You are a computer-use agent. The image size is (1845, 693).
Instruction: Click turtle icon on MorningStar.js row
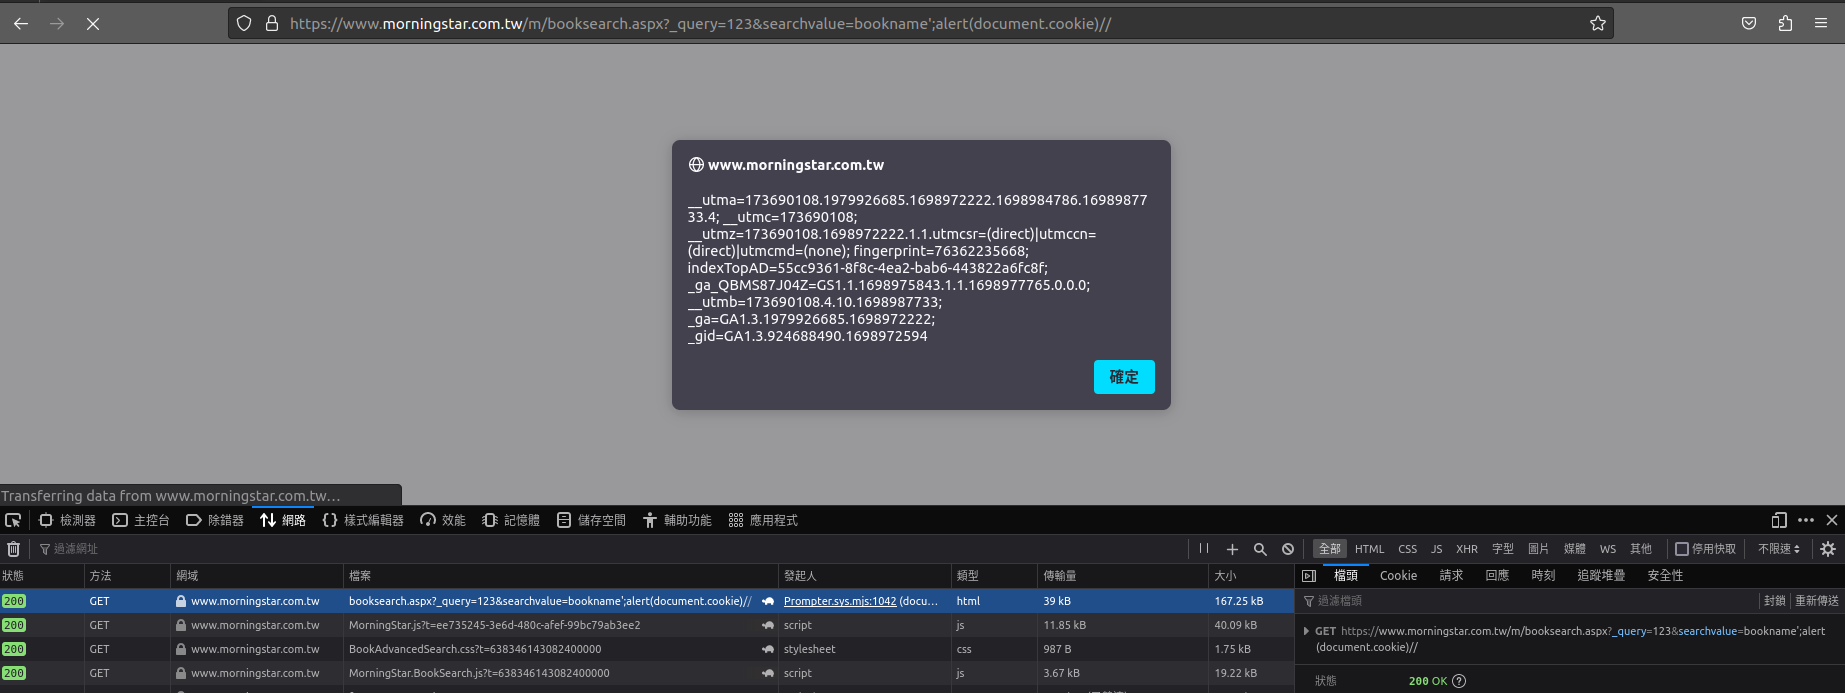coord(768,625)
